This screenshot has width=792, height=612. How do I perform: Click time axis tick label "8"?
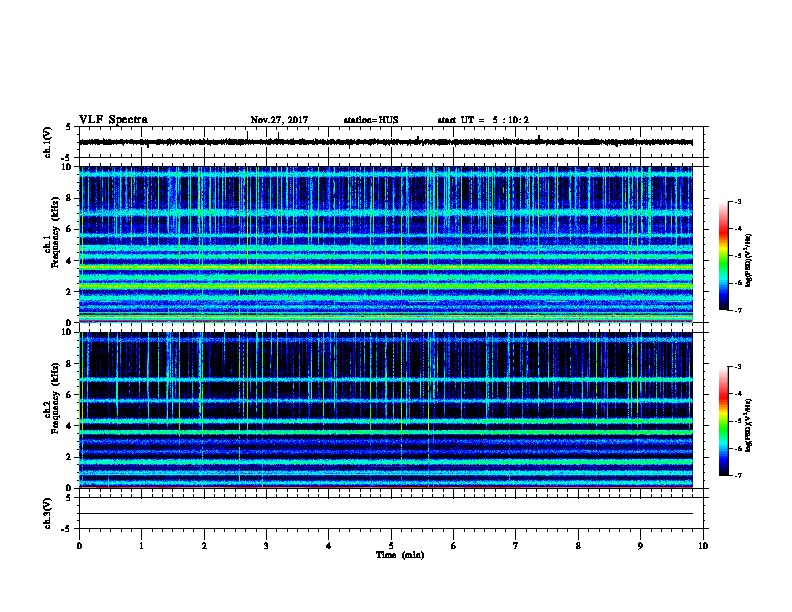point(578,546)
